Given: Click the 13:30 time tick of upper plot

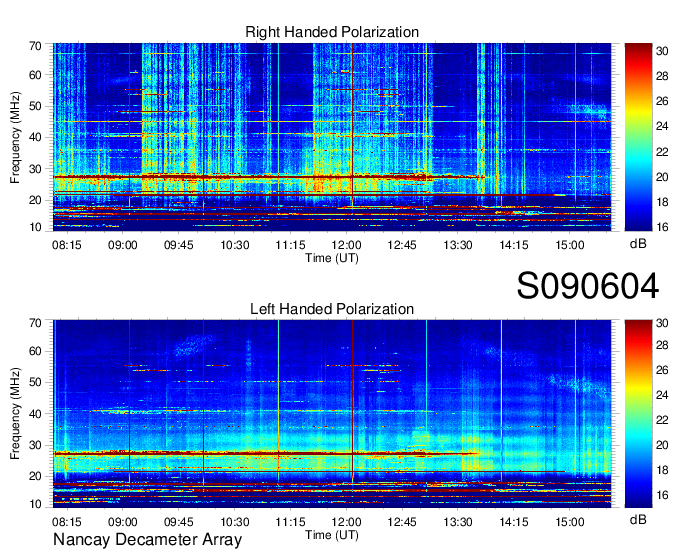Looking at the screenshot, I should click(458, 245).
